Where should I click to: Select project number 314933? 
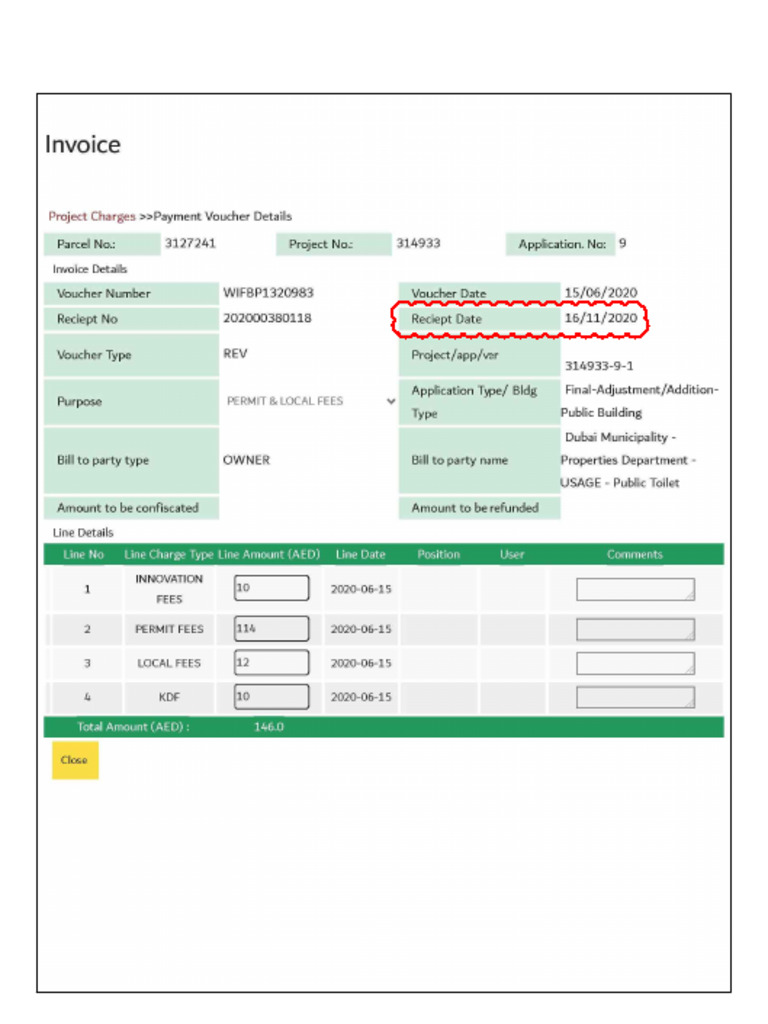pyautogui.click(x=419, y=243)
